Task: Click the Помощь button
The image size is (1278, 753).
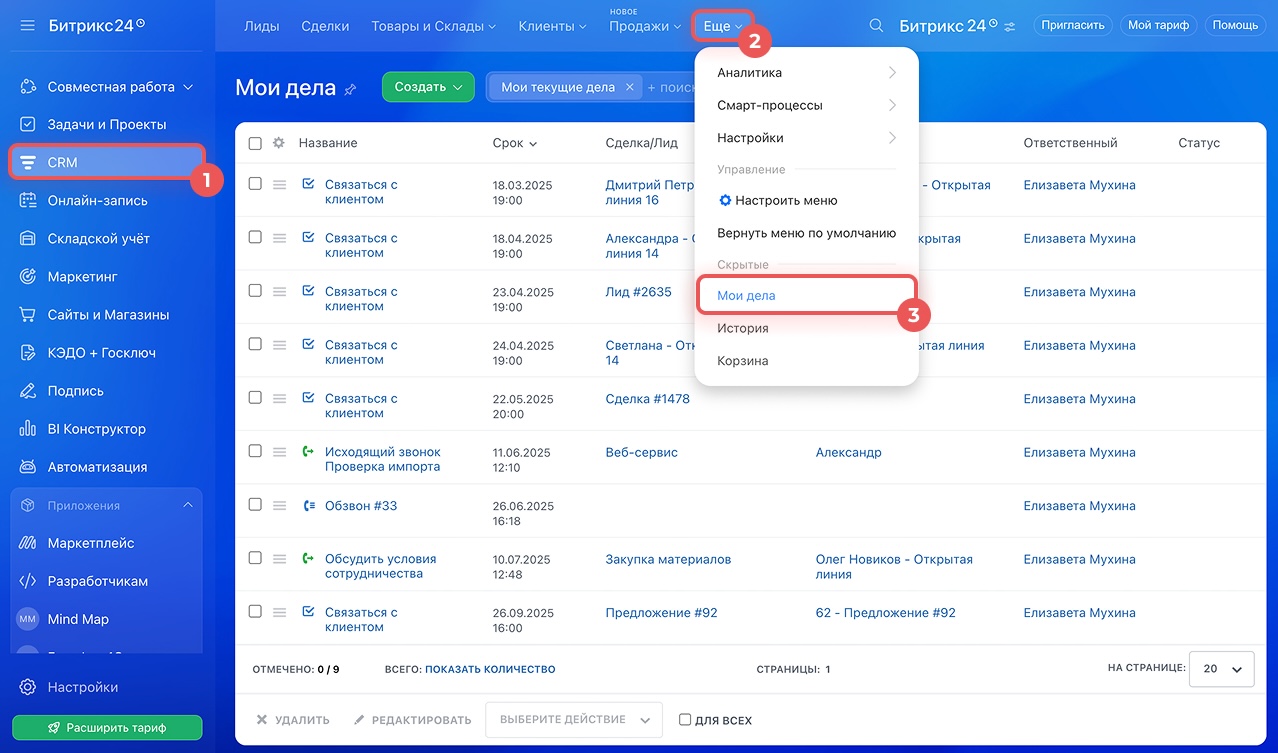Action: [x=1235, y=25]
